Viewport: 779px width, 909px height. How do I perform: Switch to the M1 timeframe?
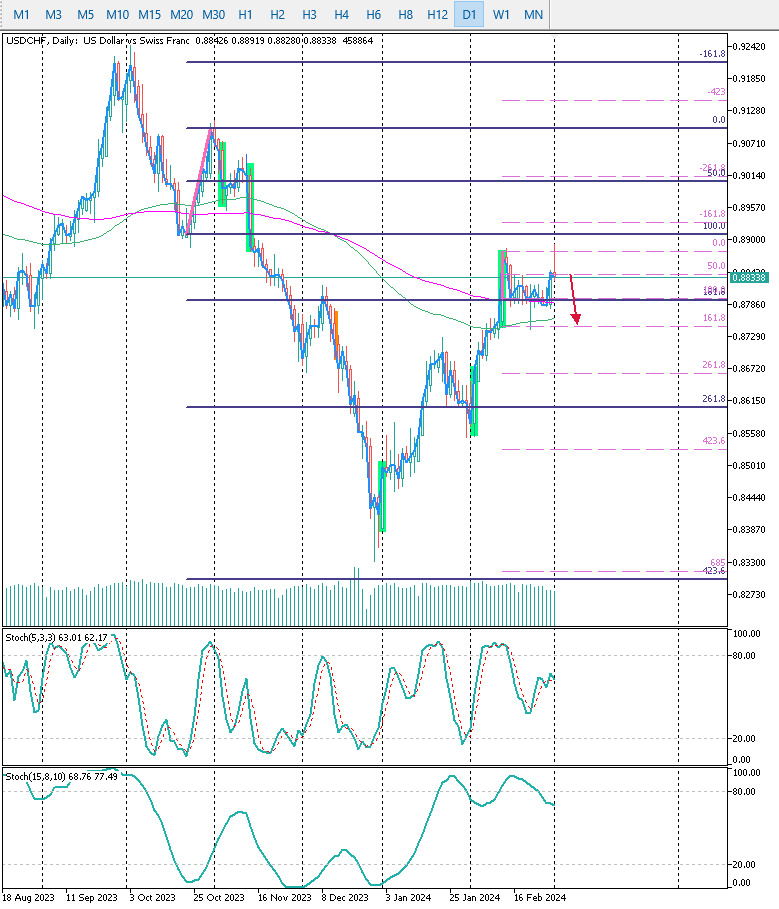tap(21, 14)
